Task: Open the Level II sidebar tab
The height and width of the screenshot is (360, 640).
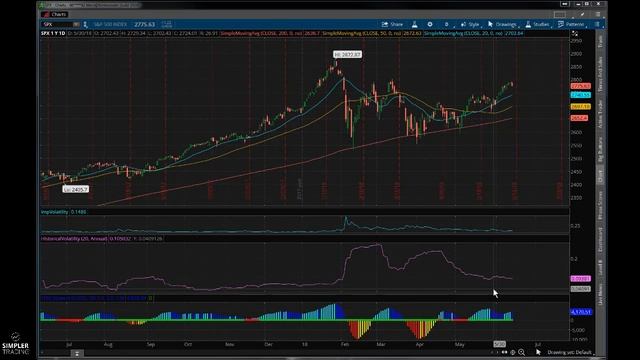Action: [x=600, y=267]
